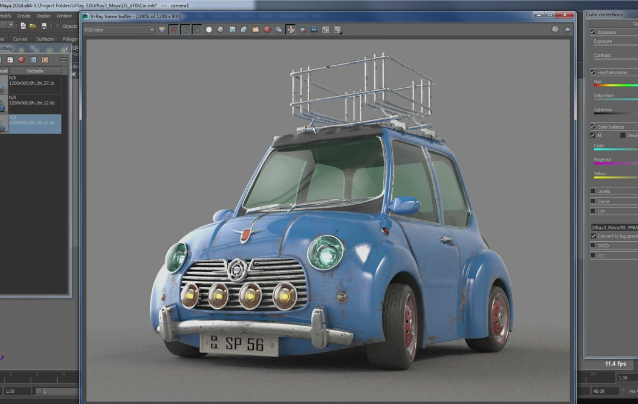Toggle the track mouse while rendering icon
The image size is (638, 404).
tap(291, 30)
